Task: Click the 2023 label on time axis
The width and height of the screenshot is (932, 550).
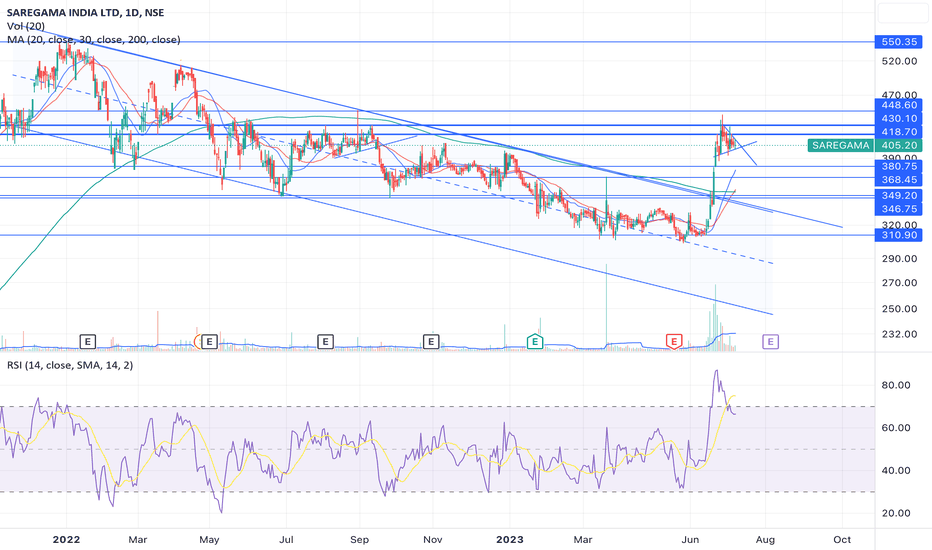Action: (510, 540)
